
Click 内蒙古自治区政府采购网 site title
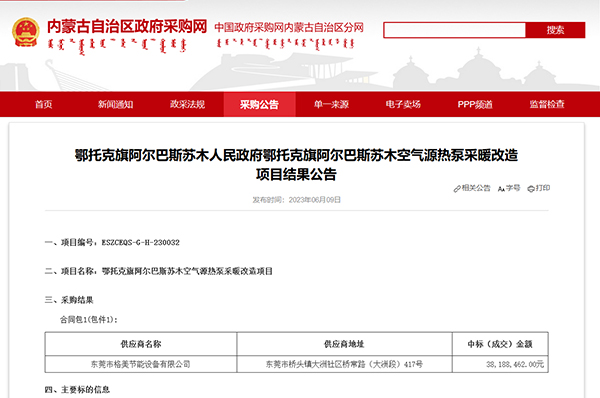[x=127, y=26]
